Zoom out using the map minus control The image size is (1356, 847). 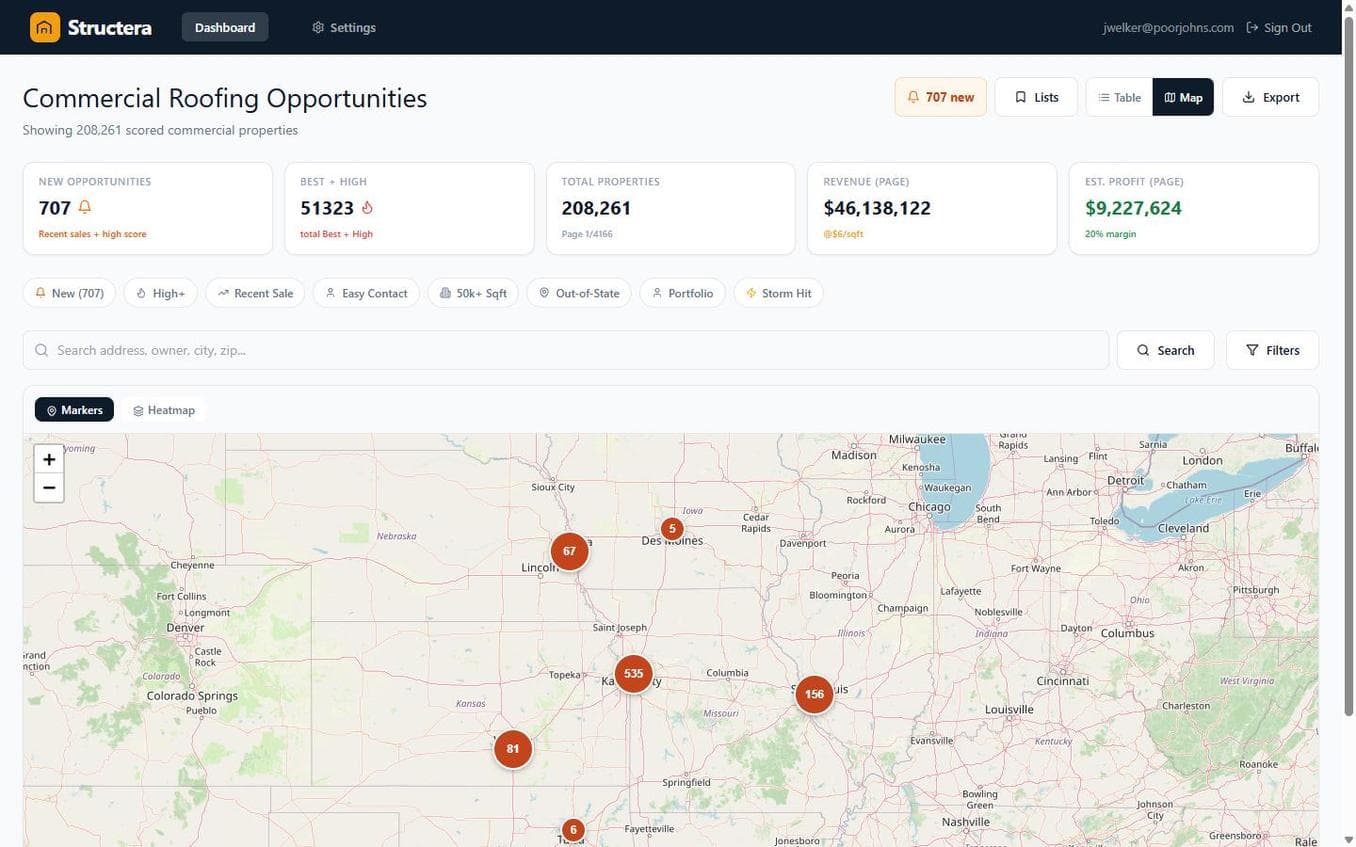[x=48, y=488]
